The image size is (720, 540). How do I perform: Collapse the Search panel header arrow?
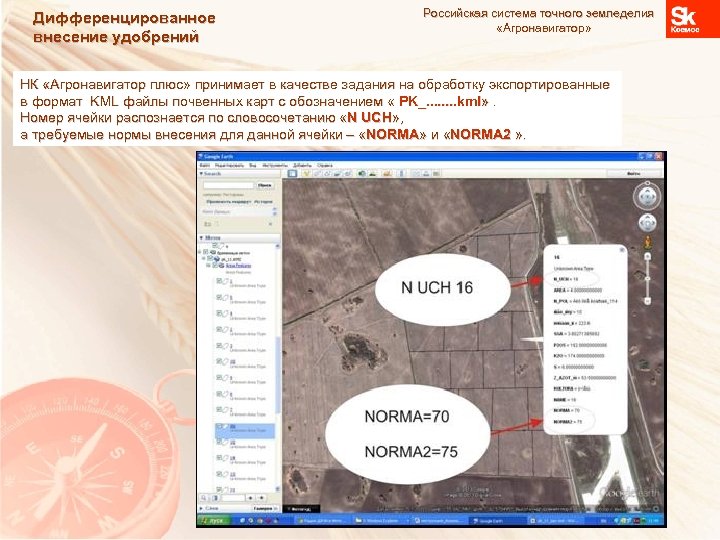201,174
